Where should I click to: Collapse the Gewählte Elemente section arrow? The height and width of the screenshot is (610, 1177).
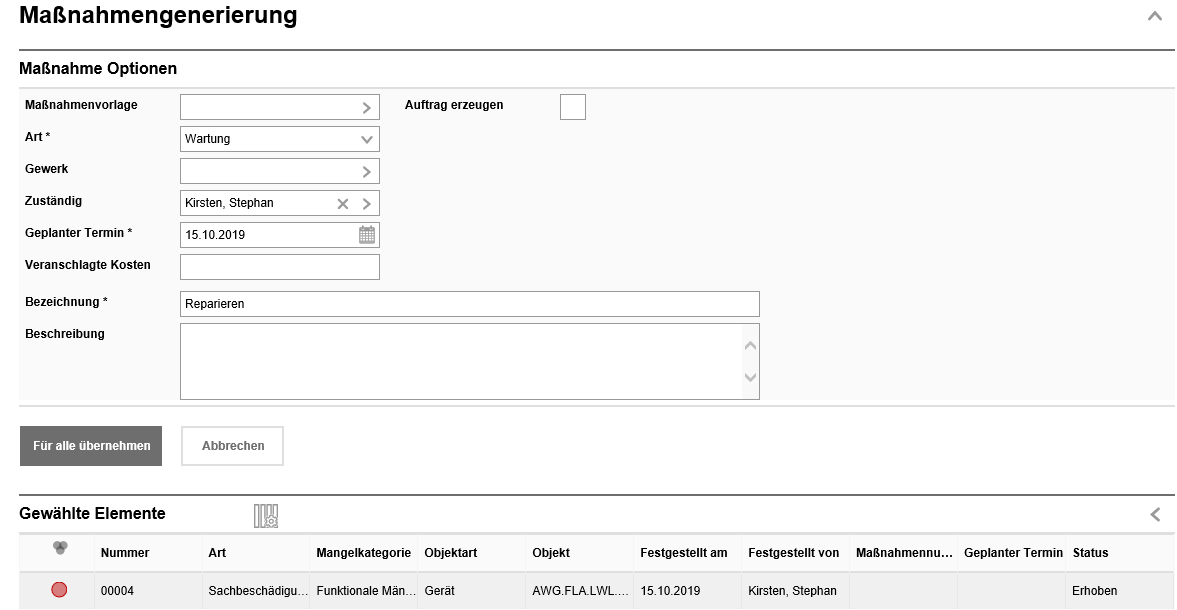[x=1155, y=514]
